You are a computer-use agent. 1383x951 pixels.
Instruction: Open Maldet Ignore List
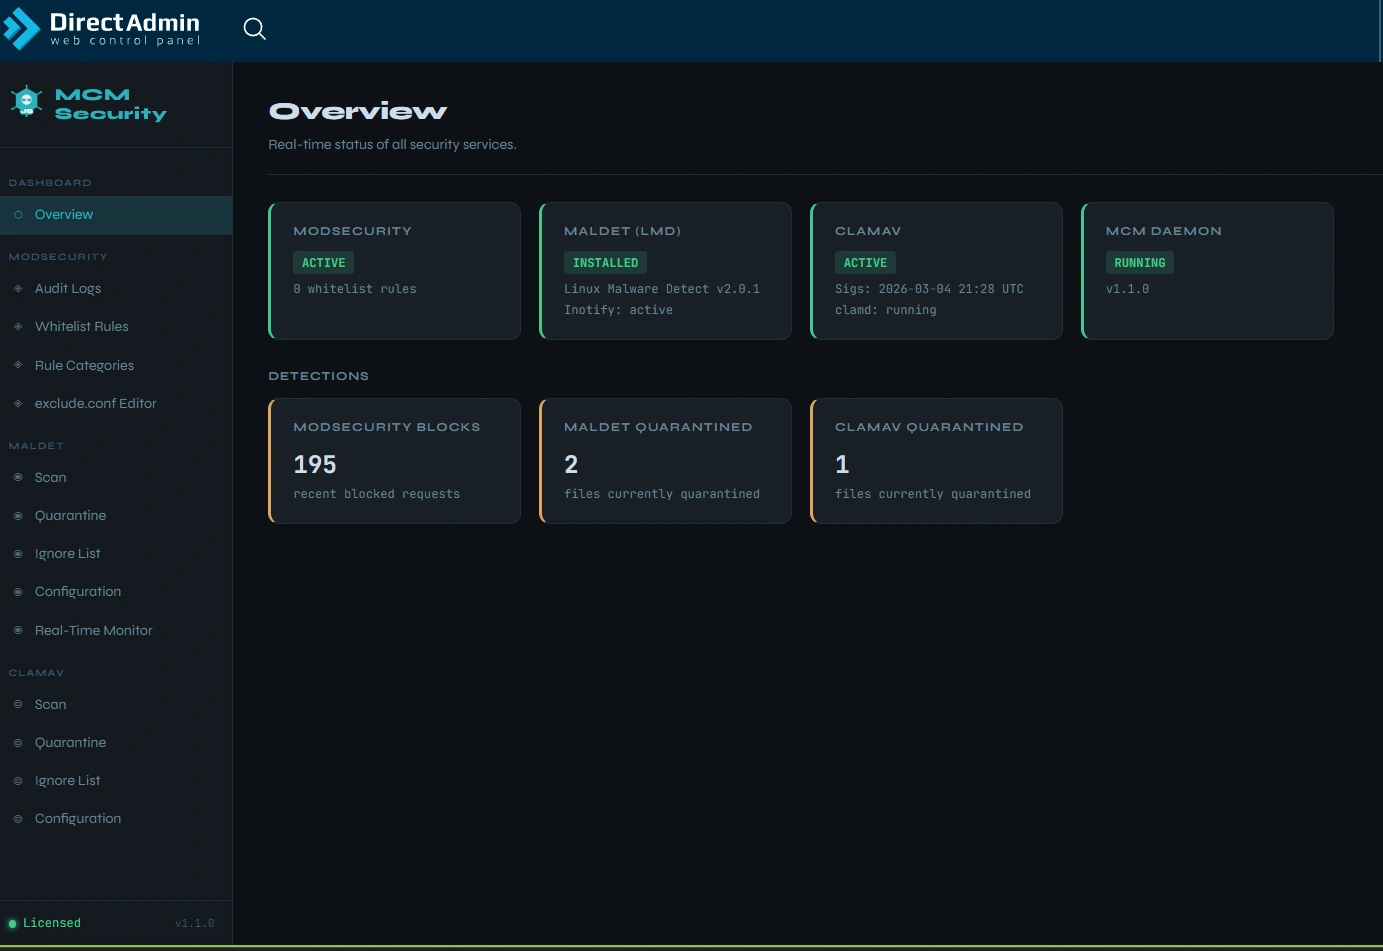click(x=116, y=554)
